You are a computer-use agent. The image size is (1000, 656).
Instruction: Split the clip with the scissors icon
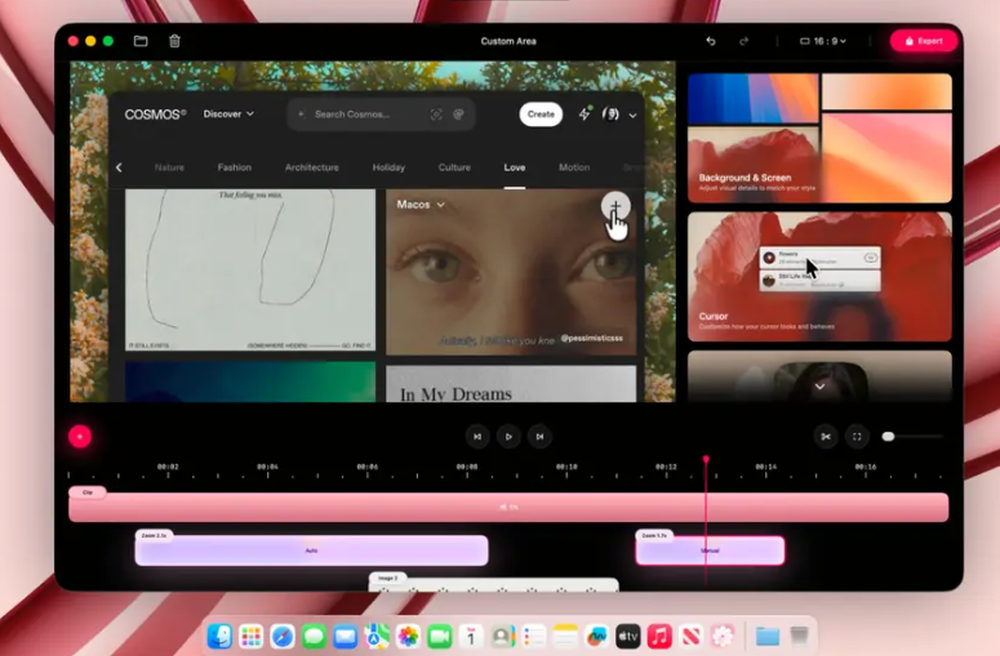pyautogui.click(x=826, y=436)
